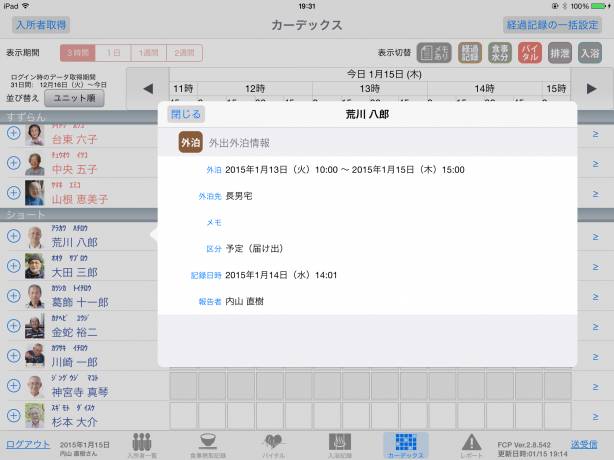
Task: Close the popup with 閉じる
Action: coord(185,114)
